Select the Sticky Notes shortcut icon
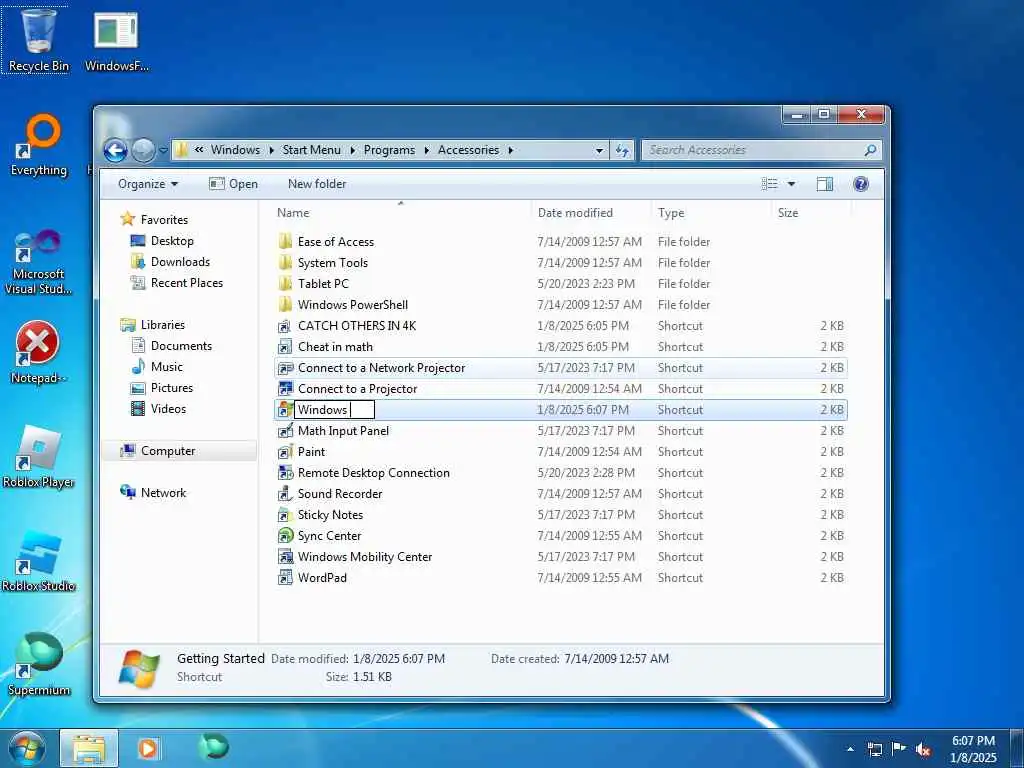Image resolution: width=1024 pixels, height=768 pixels. [x=285, y=515]
